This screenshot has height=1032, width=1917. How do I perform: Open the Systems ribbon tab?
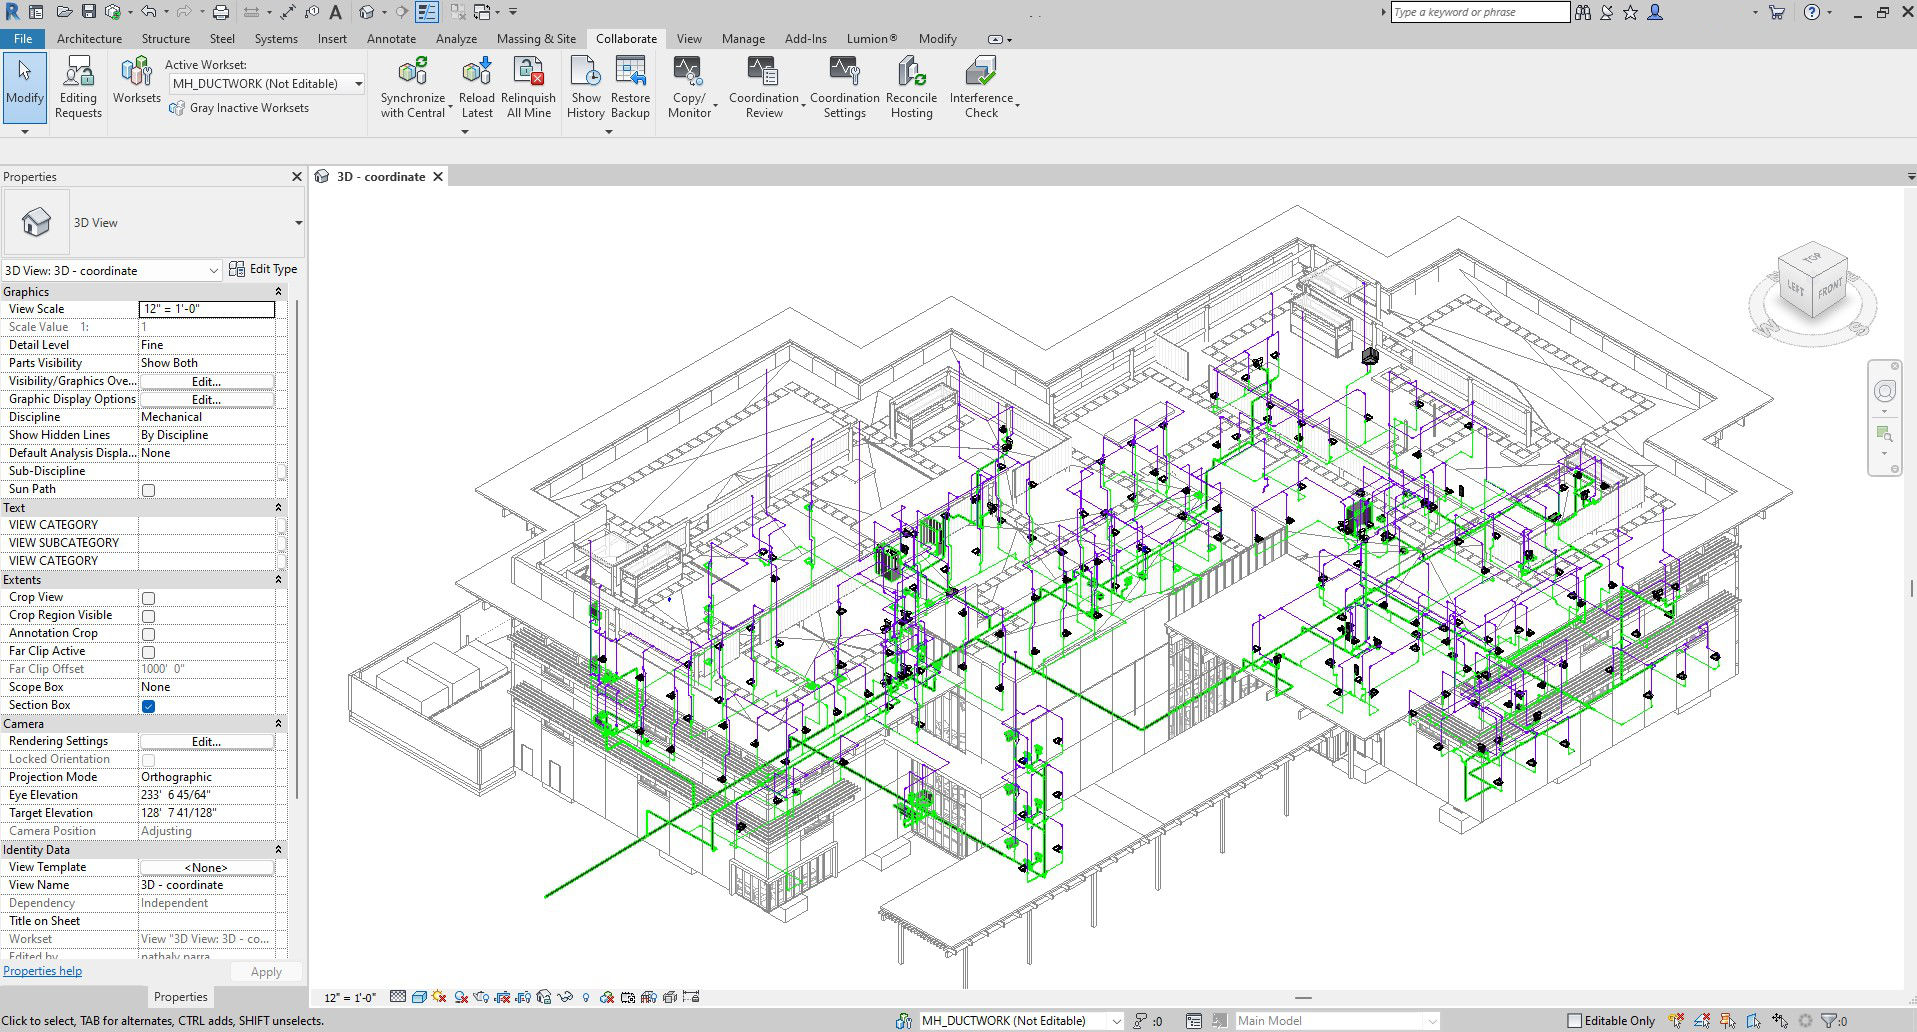pyautogui.click(x=276, y=39)
